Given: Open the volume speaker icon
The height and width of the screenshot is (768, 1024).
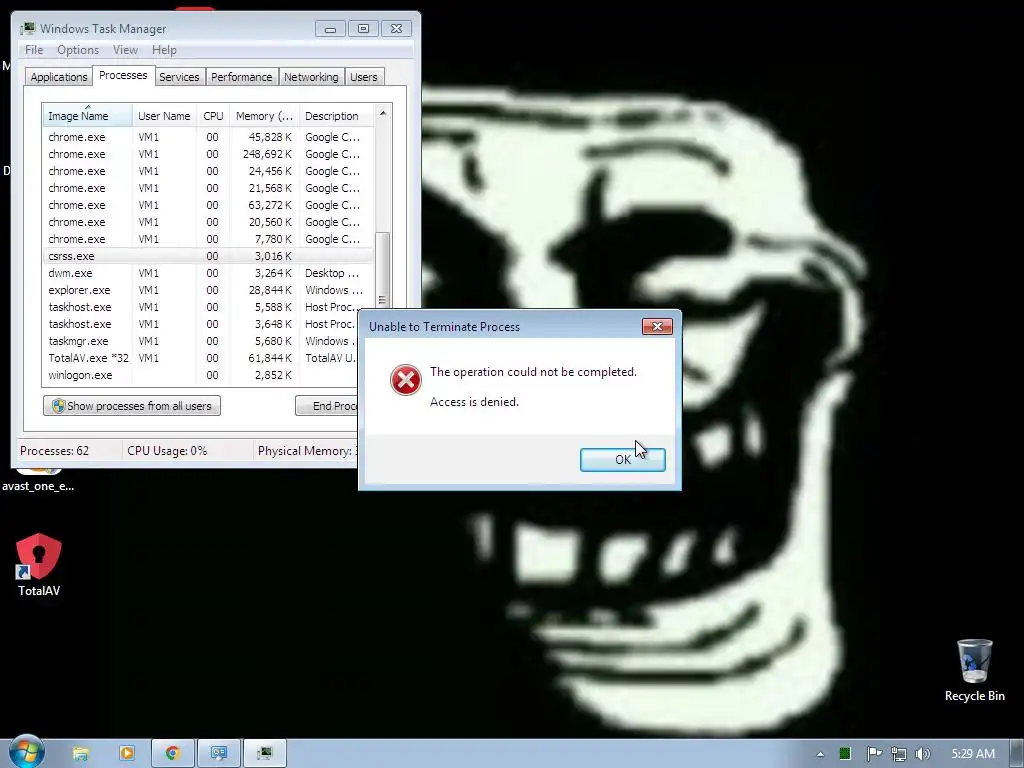Looking at the screenshot, I should [x=923, y=754].
